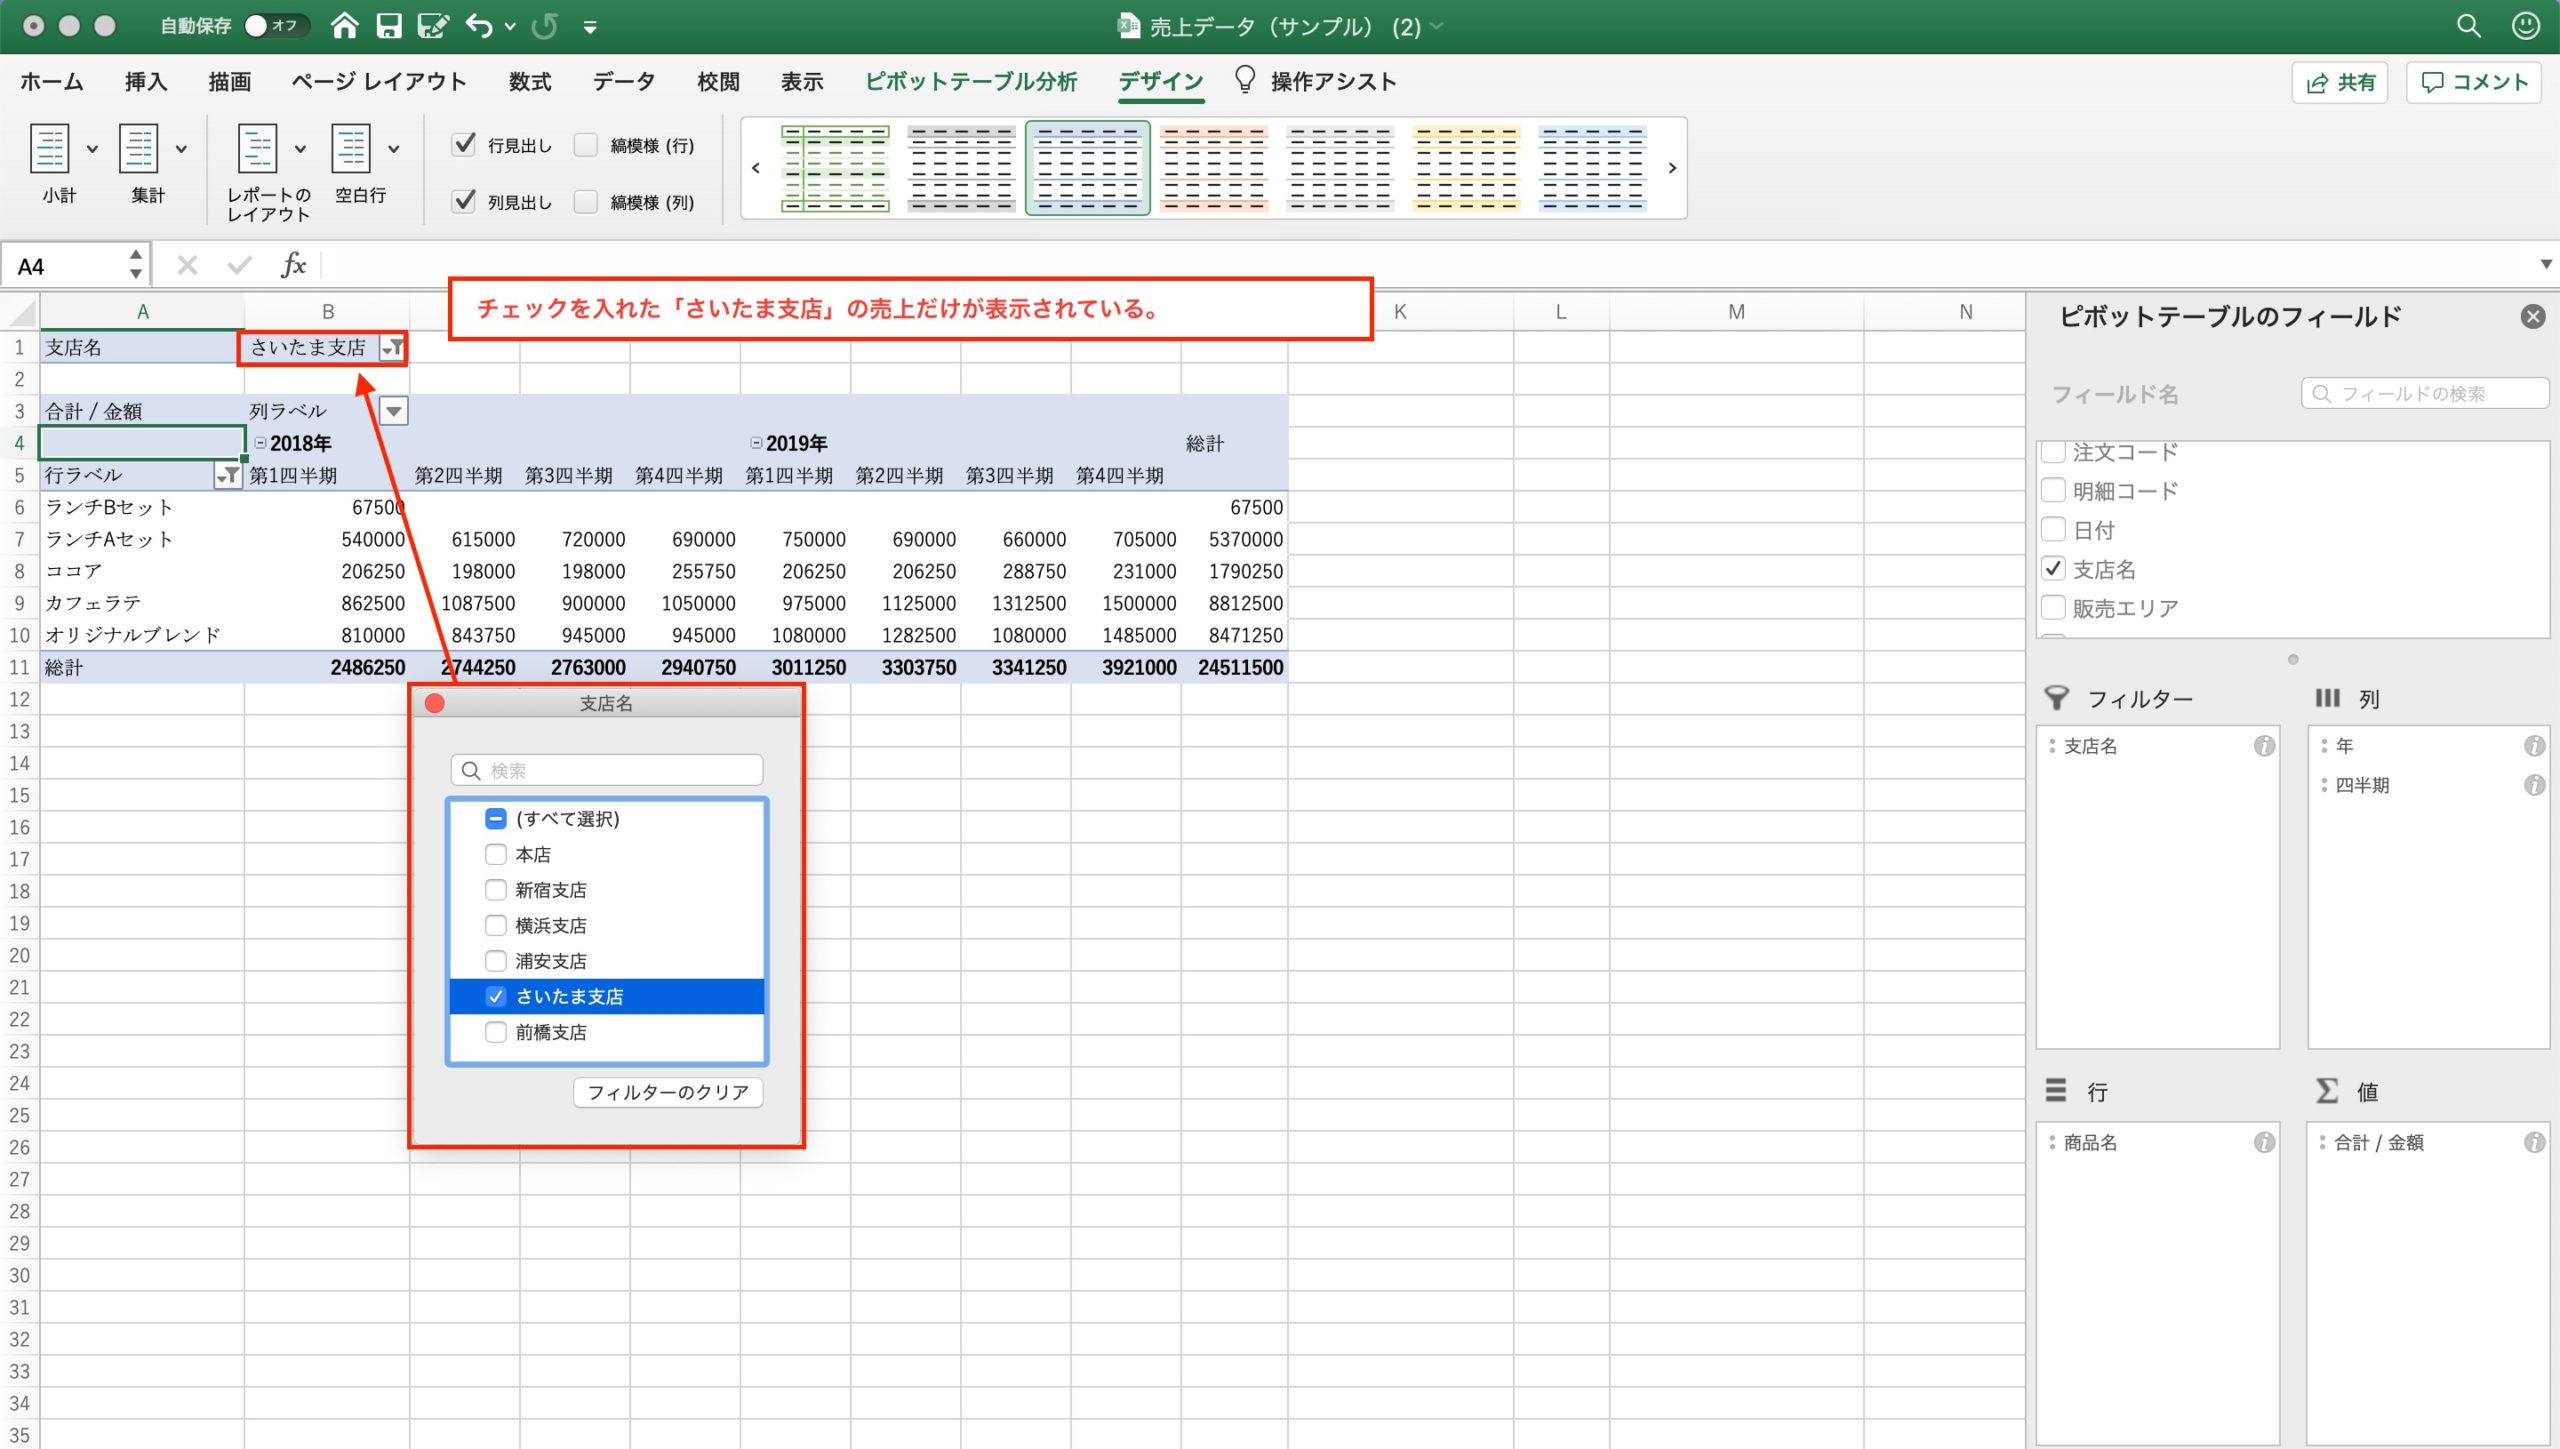The height and width of the screenshot is (1449, 2560).
Task: Click the info icon next to 商品名
Action: (2264, 1142)
